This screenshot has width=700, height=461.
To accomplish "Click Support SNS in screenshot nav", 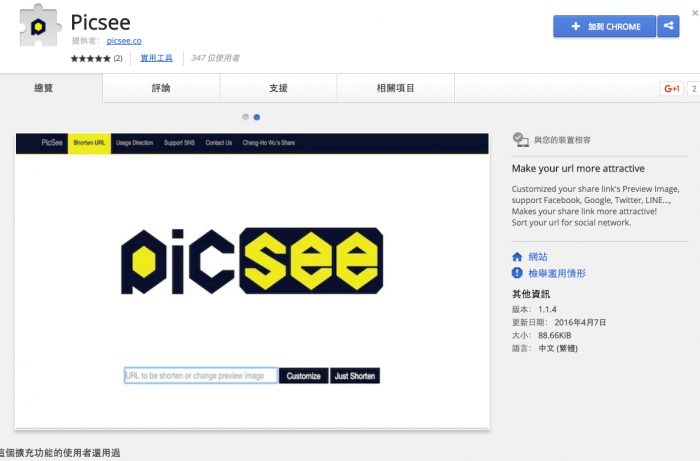I will pos(179,143).
